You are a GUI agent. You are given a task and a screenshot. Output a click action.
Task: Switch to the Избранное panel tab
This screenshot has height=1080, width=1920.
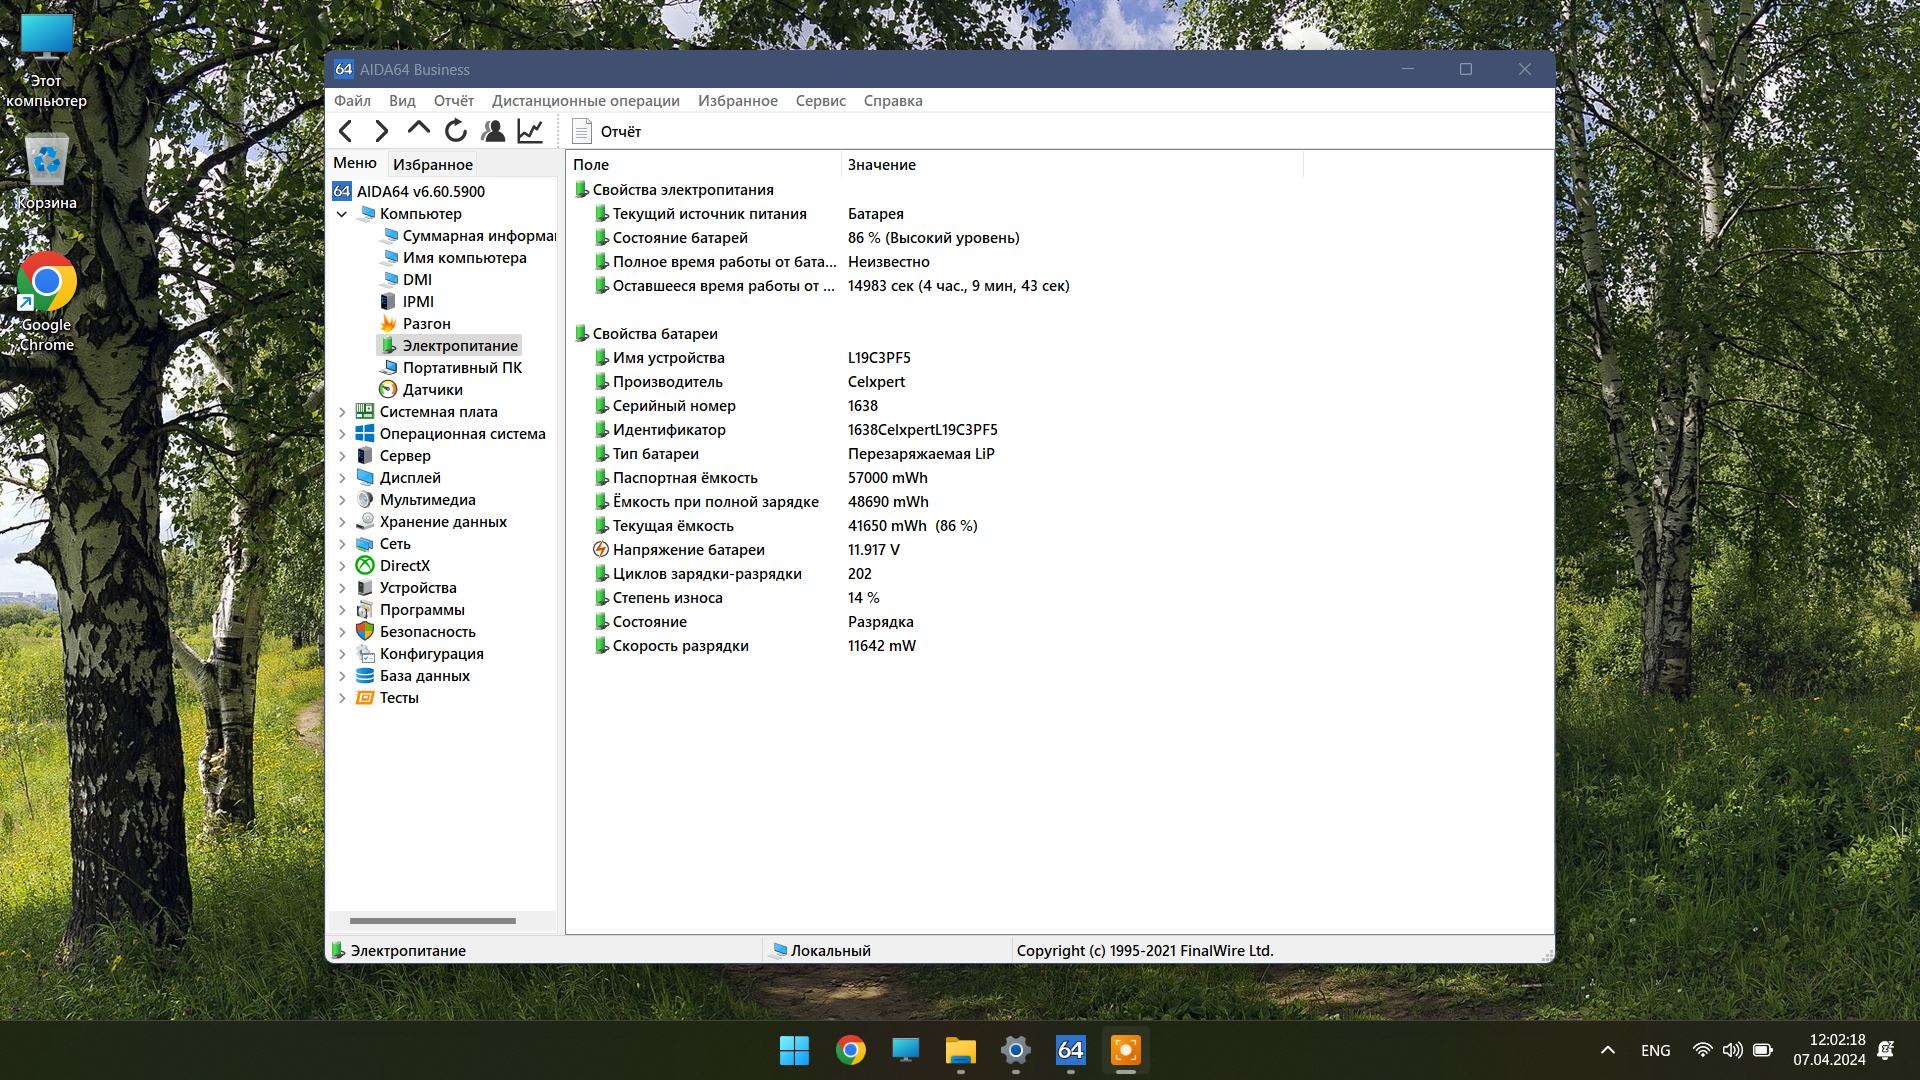pyautogui.click(x=432, y=164)
